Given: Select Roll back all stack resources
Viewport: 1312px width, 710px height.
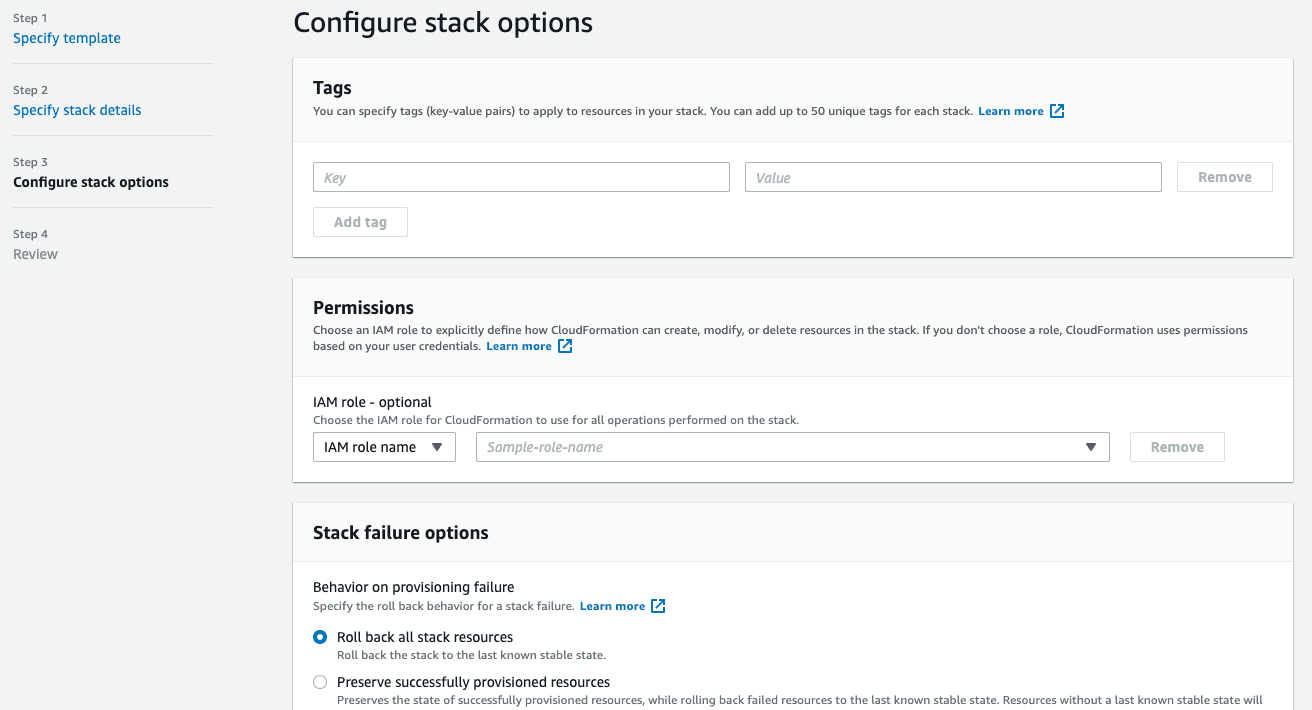Looking at the screenshot, I should [x=320, y=637].
